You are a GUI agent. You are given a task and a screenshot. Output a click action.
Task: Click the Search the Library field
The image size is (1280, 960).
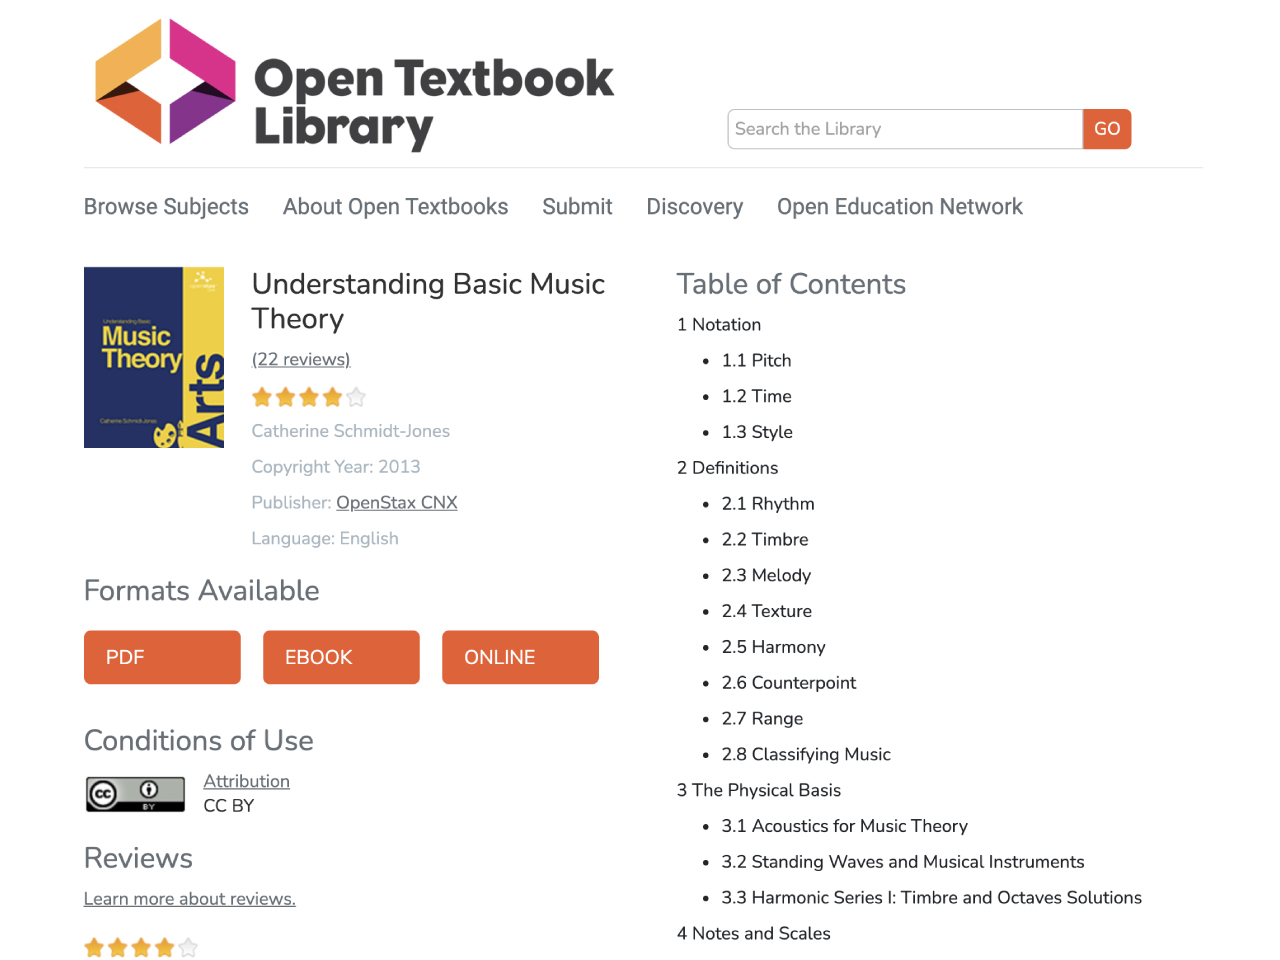tap(905, 129)
